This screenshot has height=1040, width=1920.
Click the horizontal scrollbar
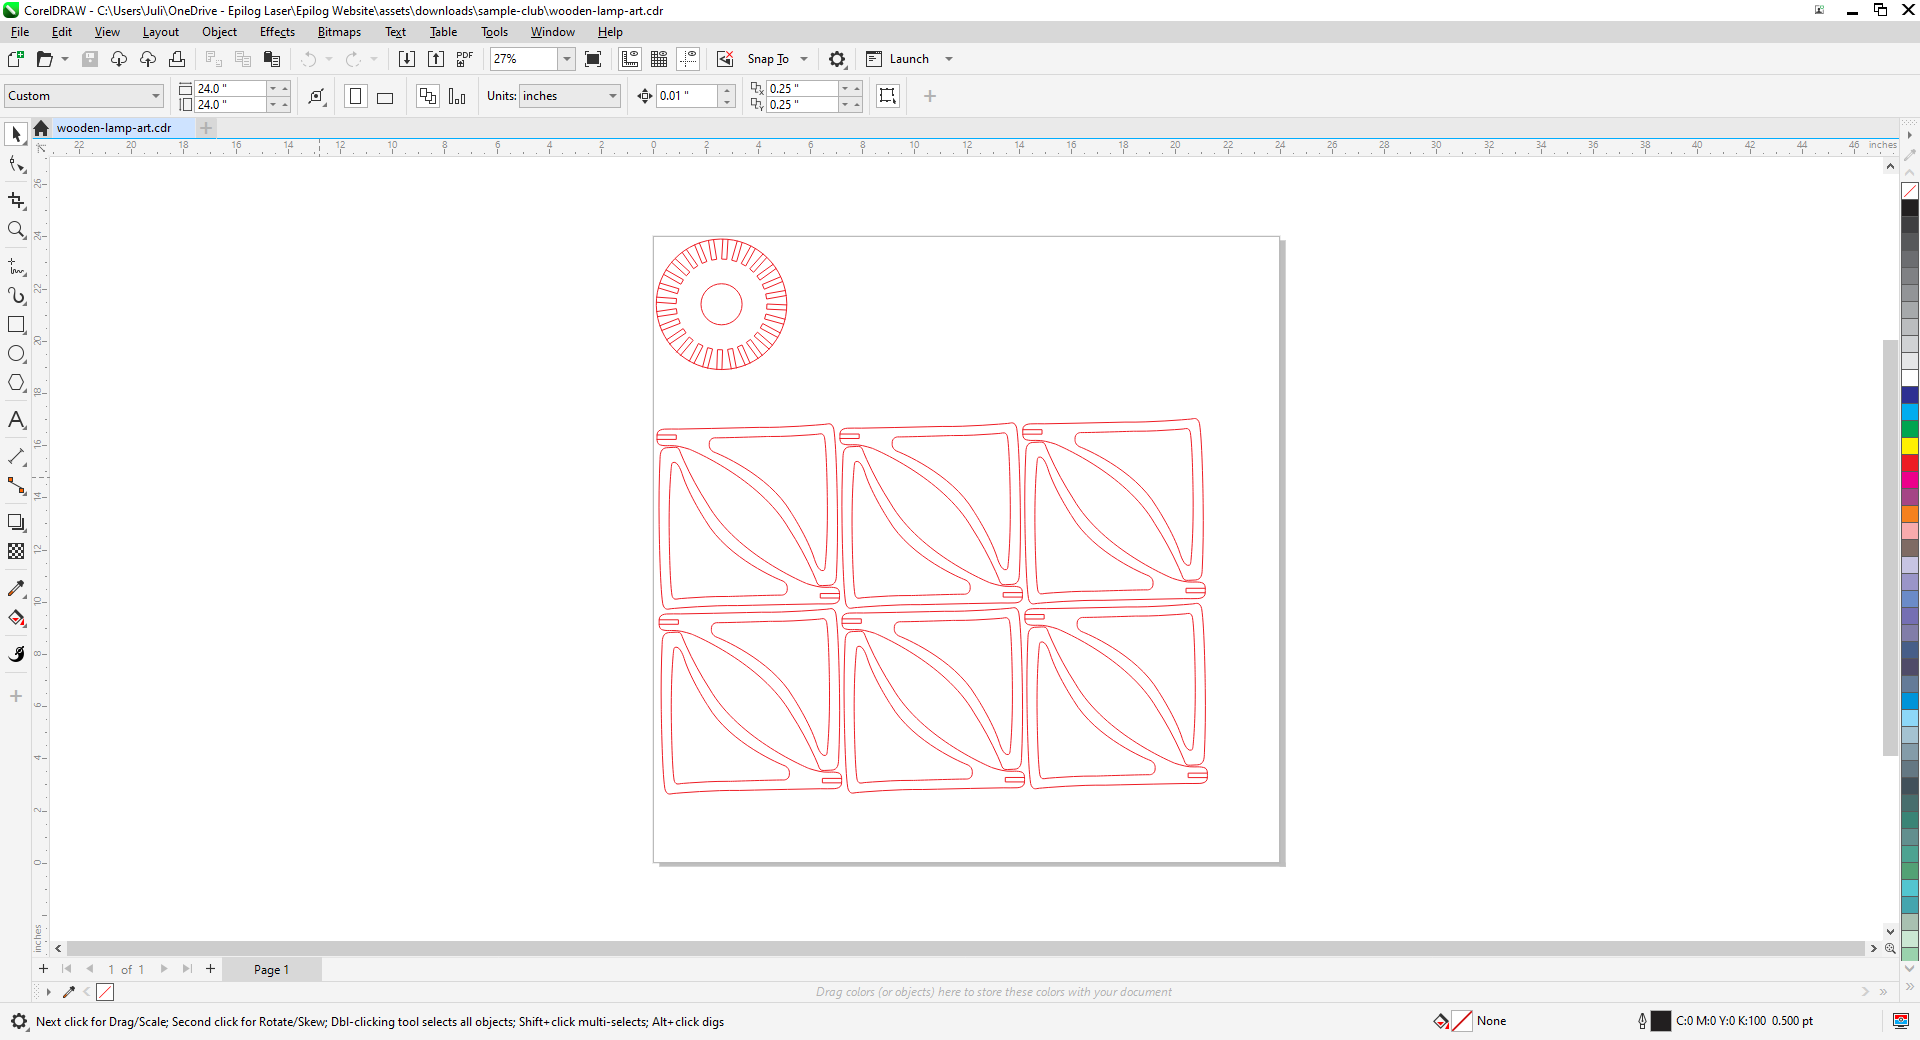tap(965, 948)
